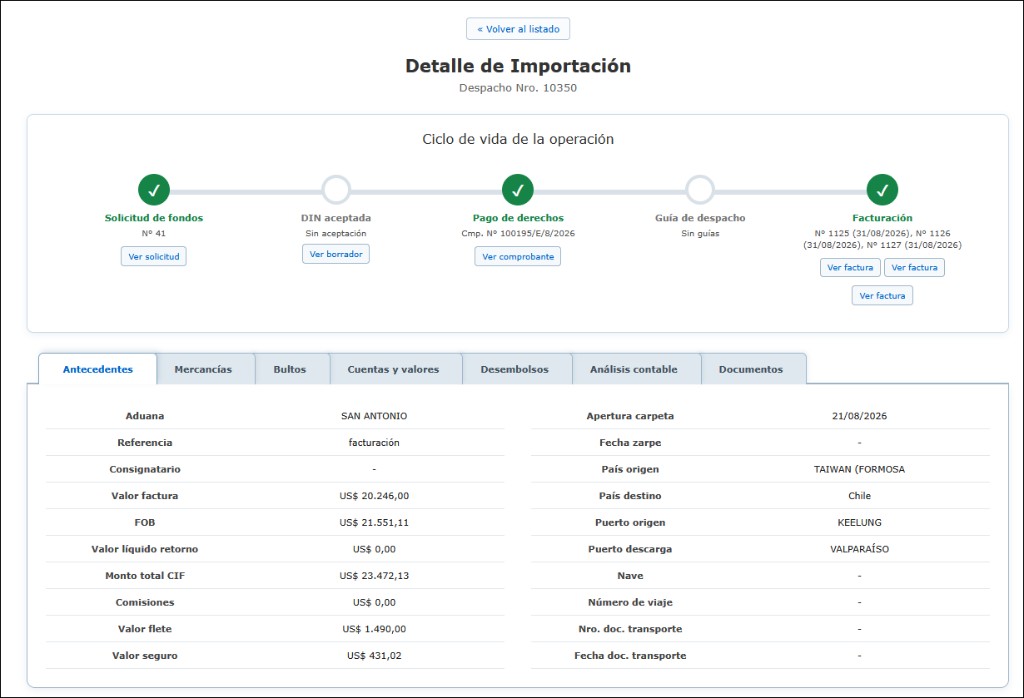
Task: Click the KEELUNG puerto origen value
Action: (859, 522)
